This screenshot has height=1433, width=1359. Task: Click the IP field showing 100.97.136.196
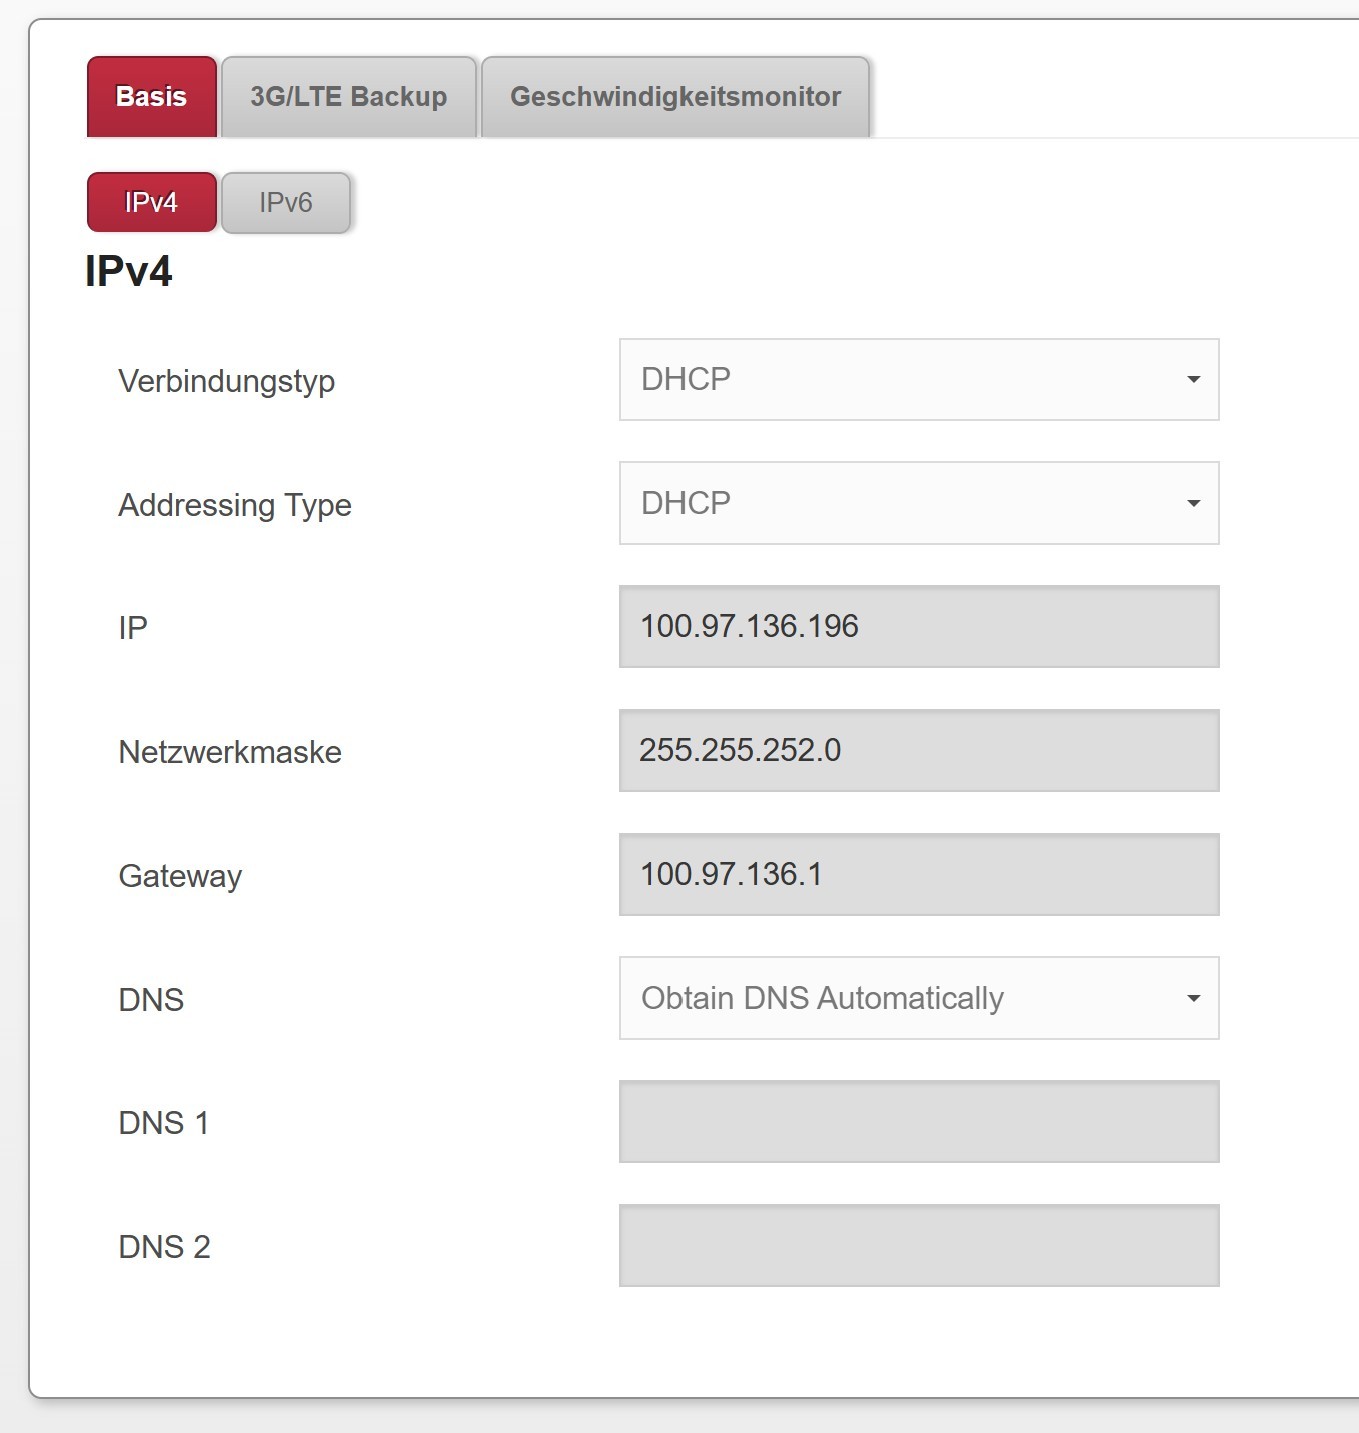click(918, 627)
